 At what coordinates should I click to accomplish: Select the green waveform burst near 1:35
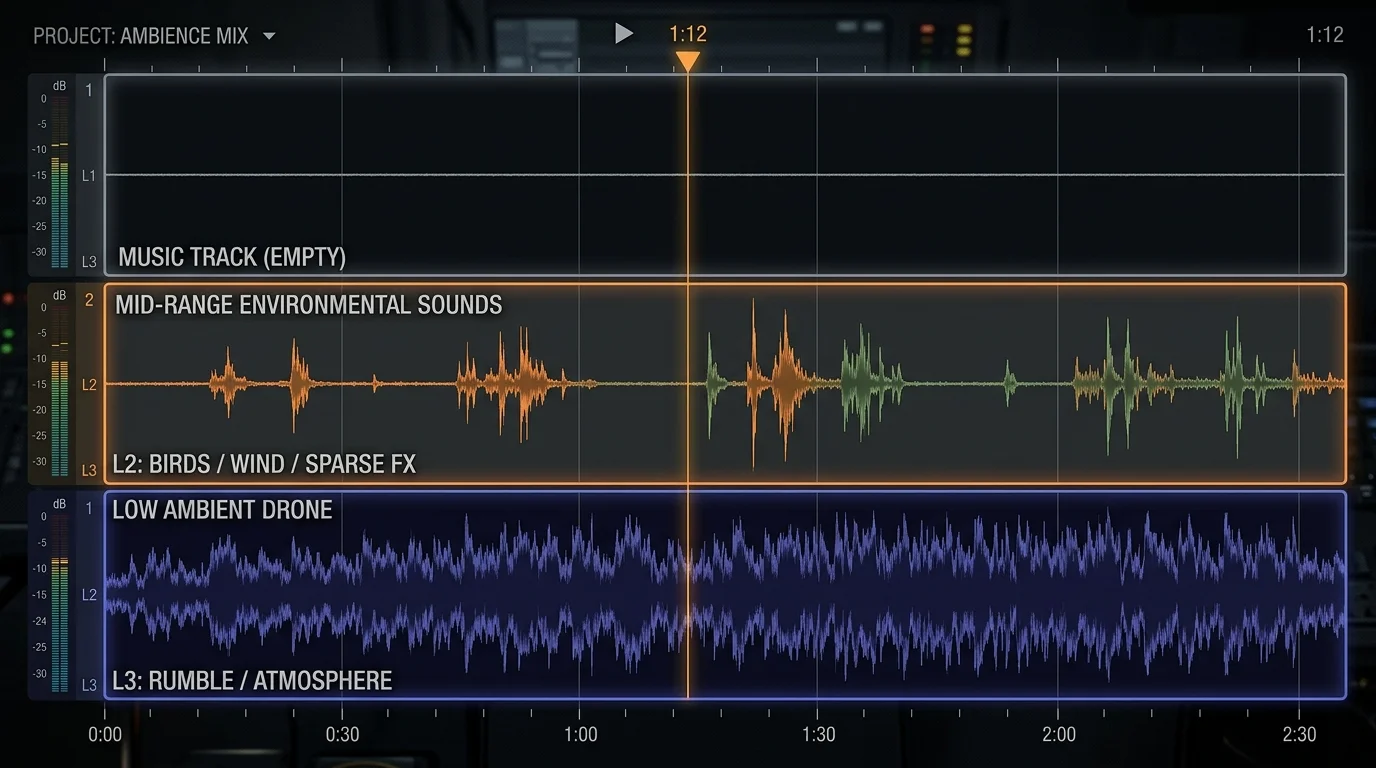click(862, 383)
